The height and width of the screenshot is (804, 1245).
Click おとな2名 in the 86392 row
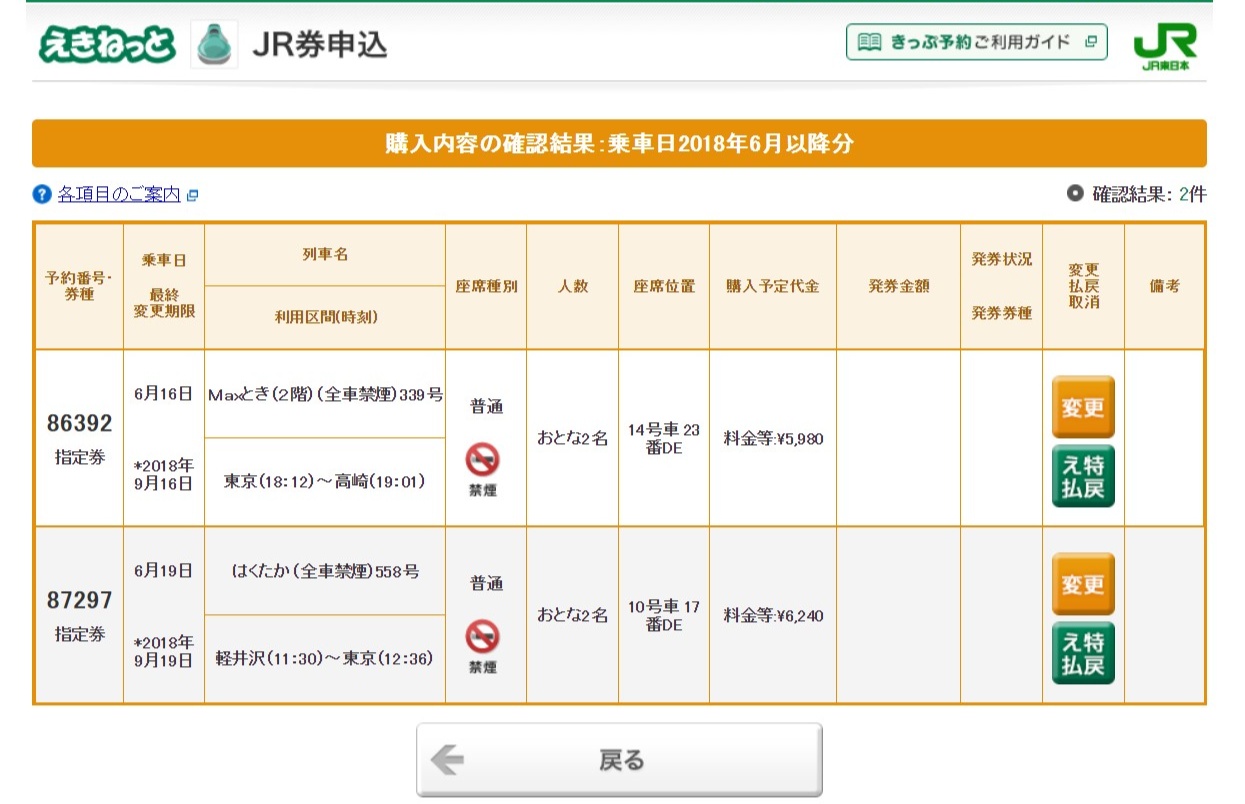click(x=572, y=438)
